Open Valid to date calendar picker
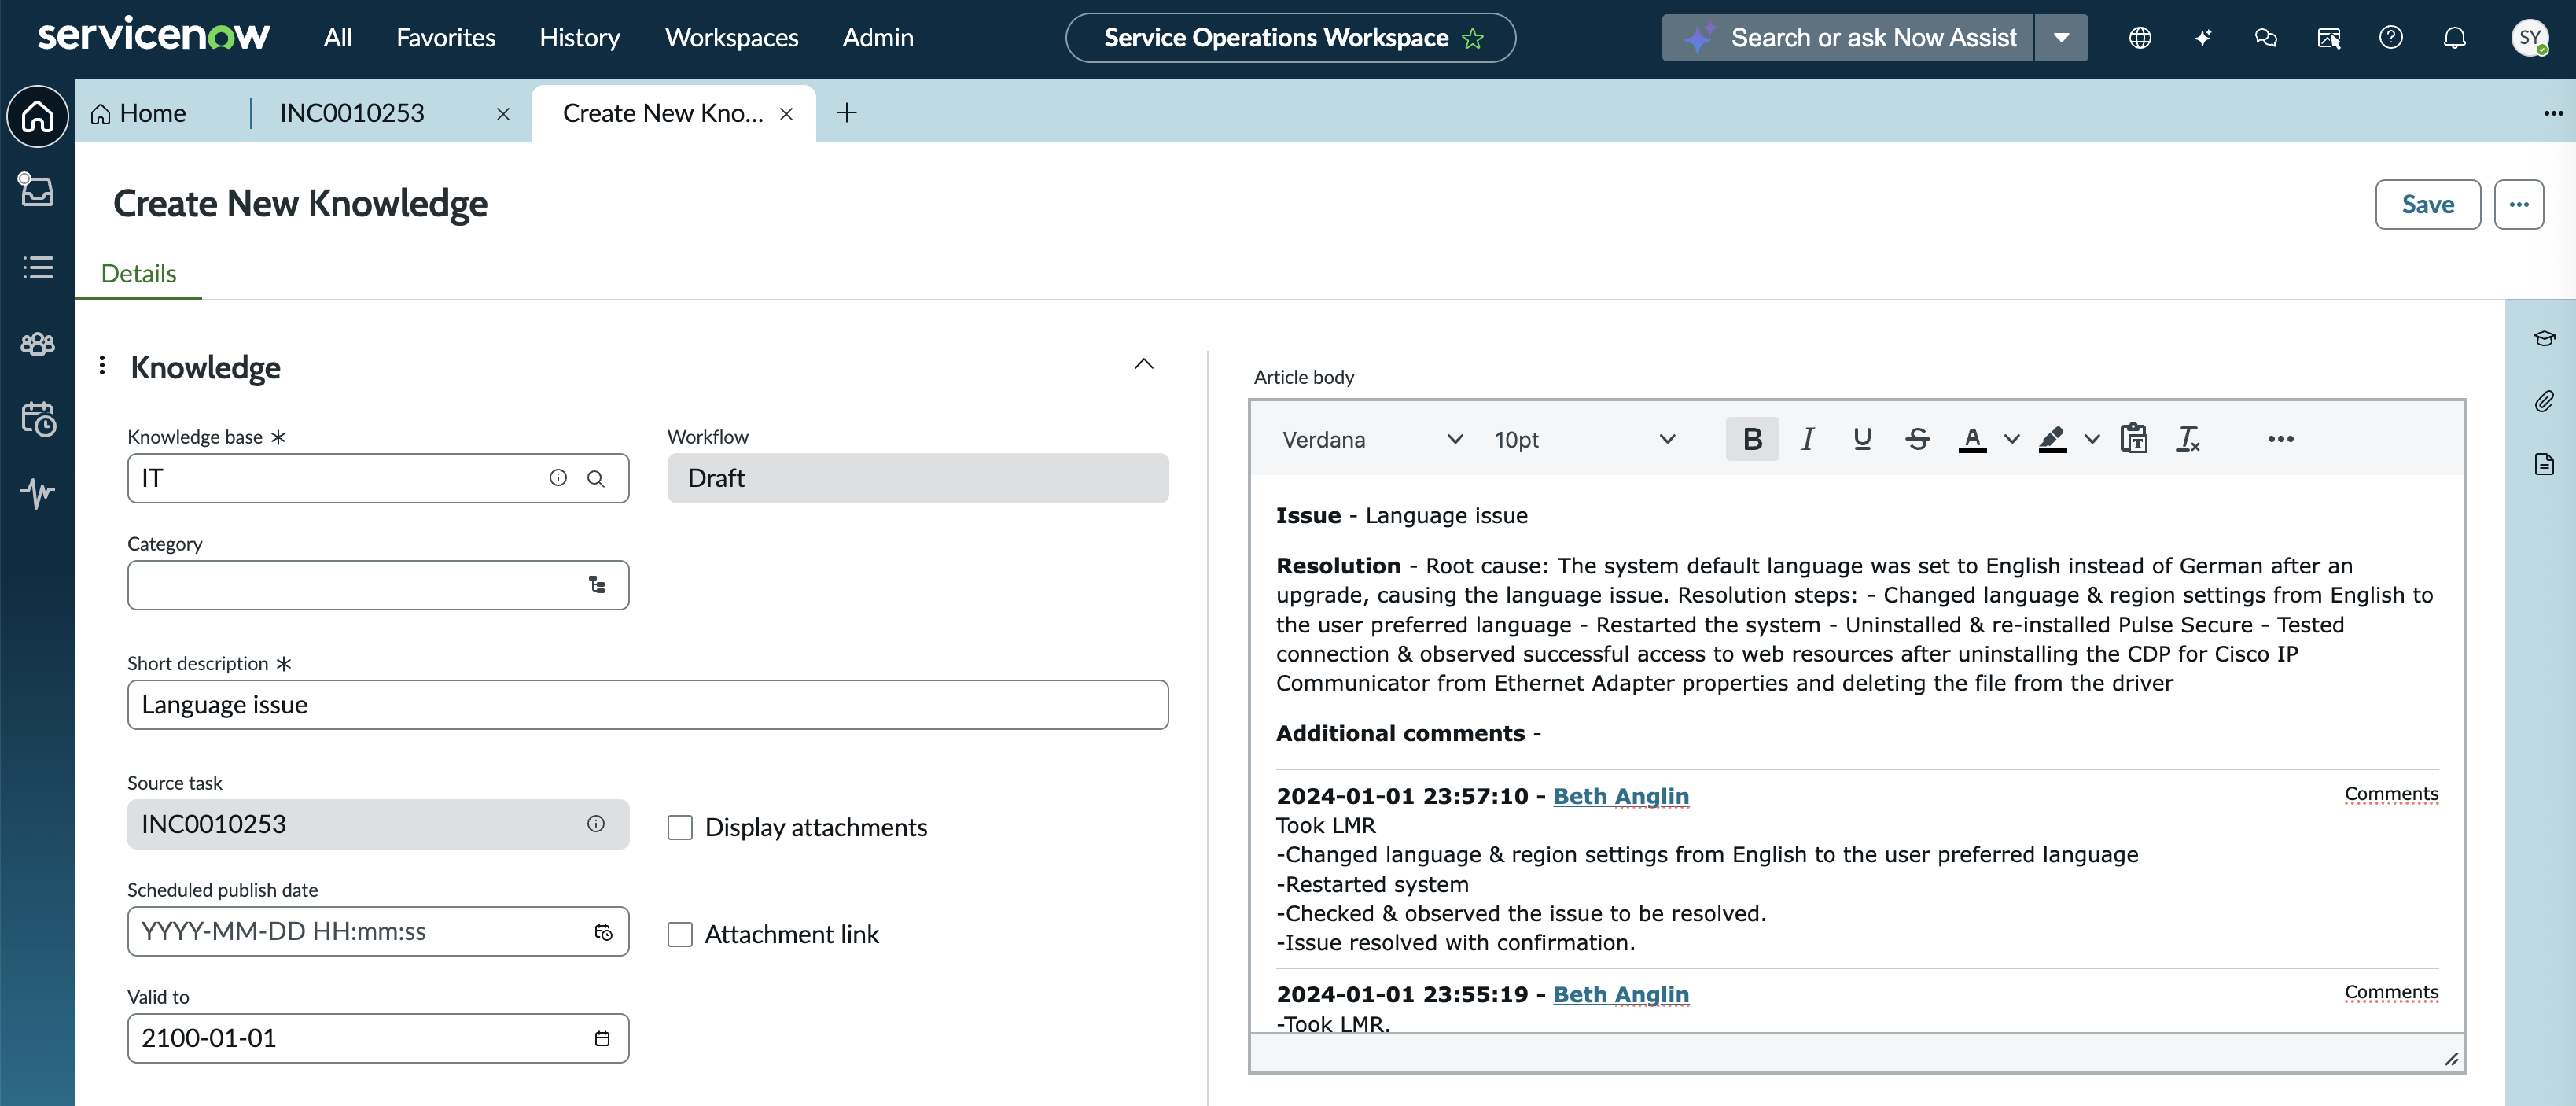 602,1039
